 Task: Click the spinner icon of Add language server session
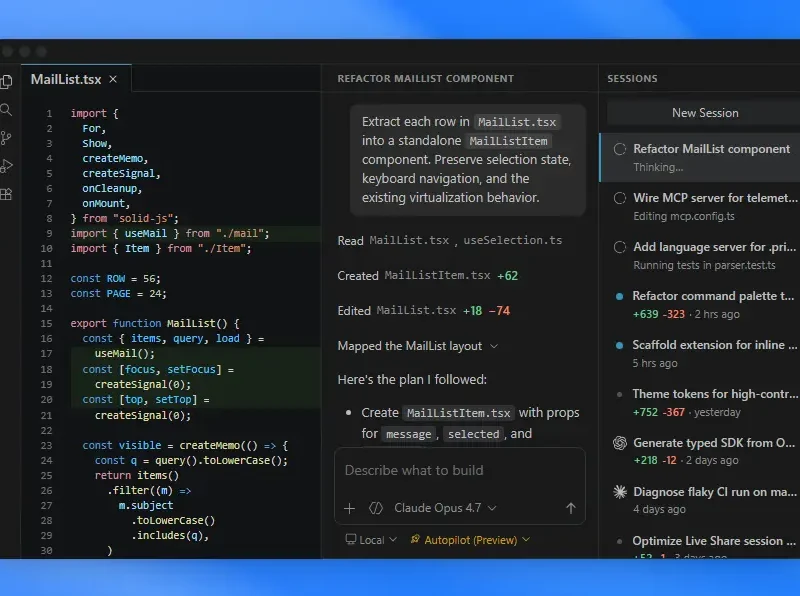[619, 247]
